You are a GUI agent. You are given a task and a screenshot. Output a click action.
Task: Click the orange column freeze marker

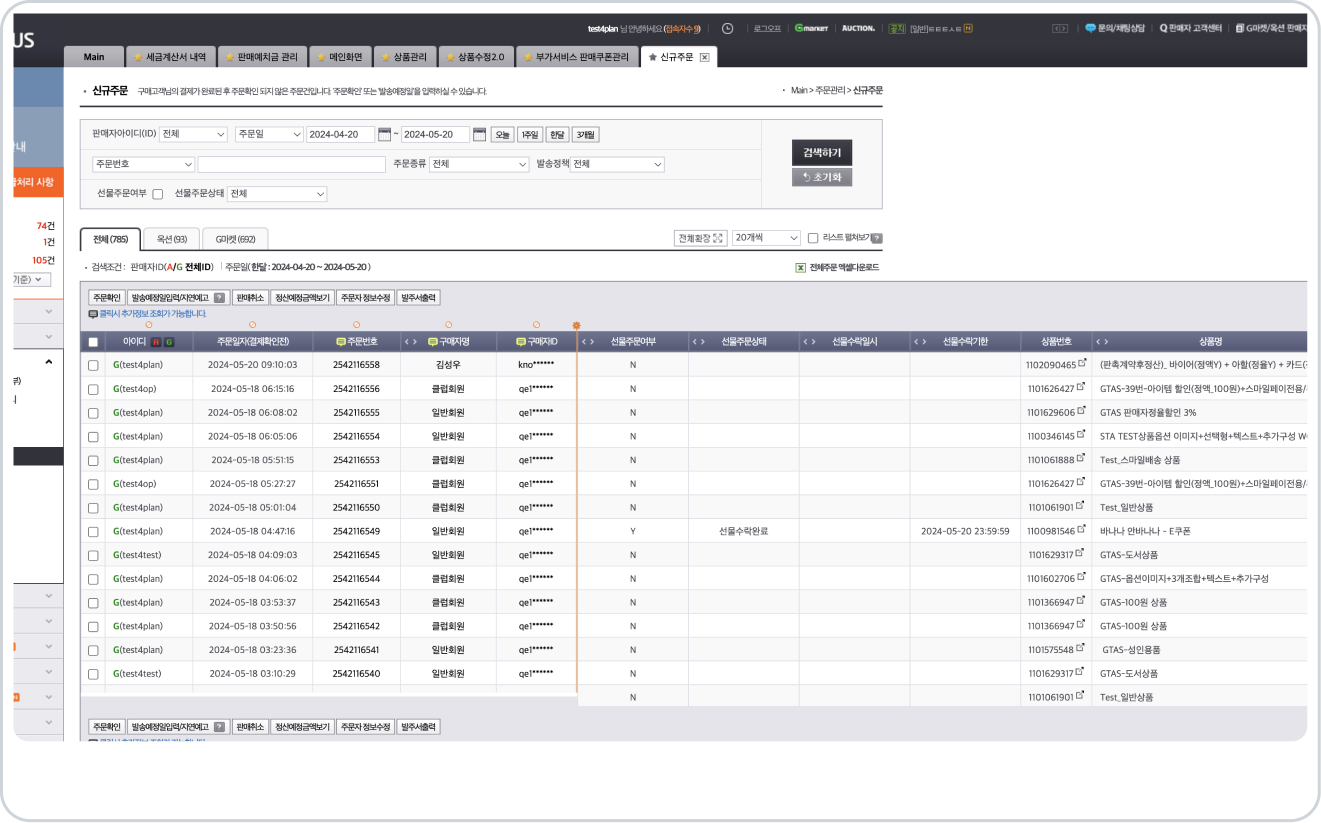tap(576, 326)
